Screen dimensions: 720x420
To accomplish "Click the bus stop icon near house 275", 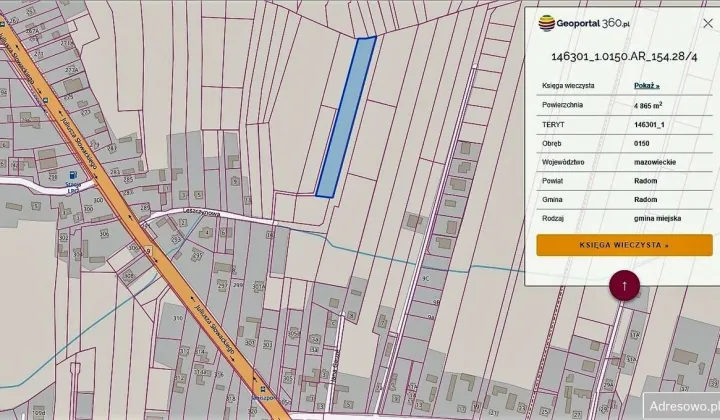I will 45,101.
